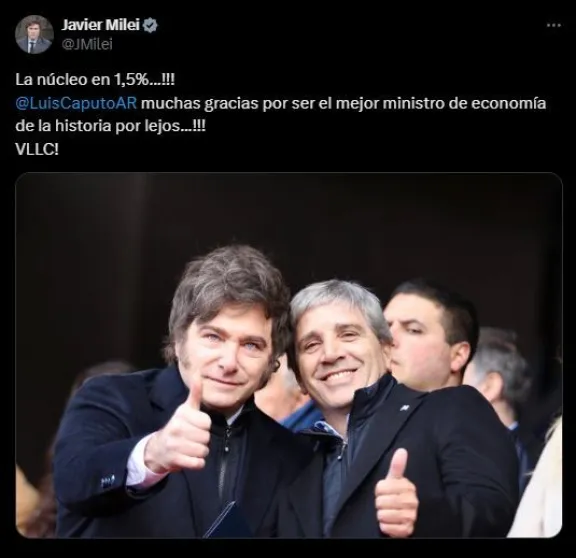
Task: Click the Javier Milei display name
Action: click(x=101, y=25)
